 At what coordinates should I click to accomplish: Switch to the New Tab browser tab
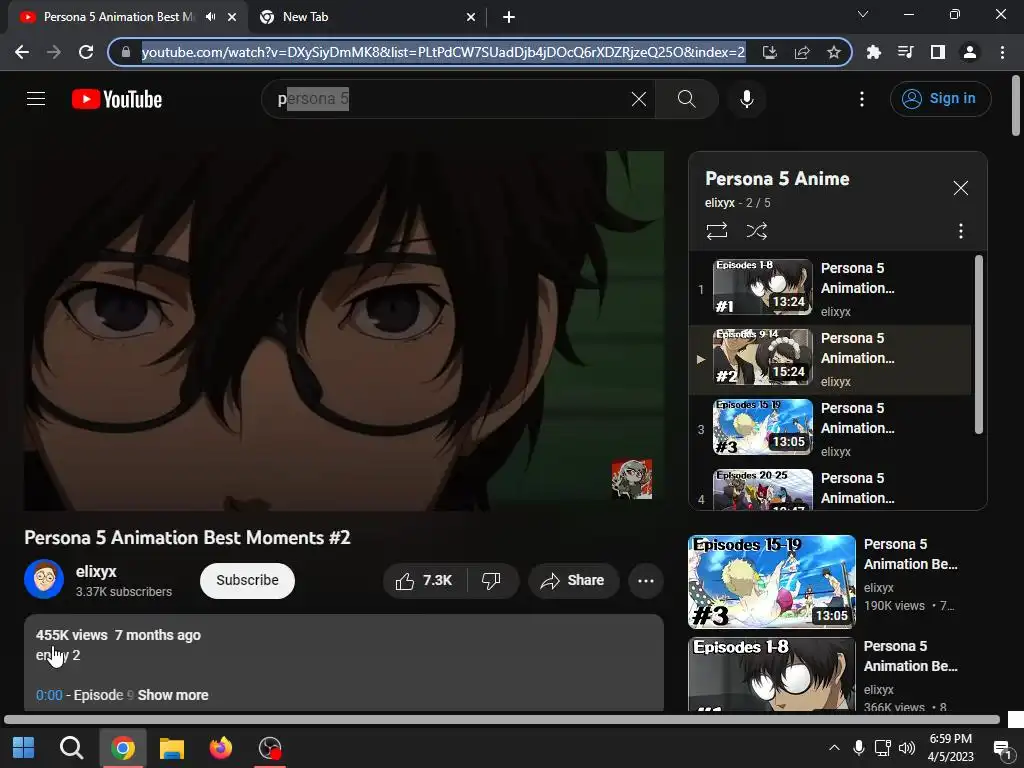pyautogui.click(x=366, y=17)
